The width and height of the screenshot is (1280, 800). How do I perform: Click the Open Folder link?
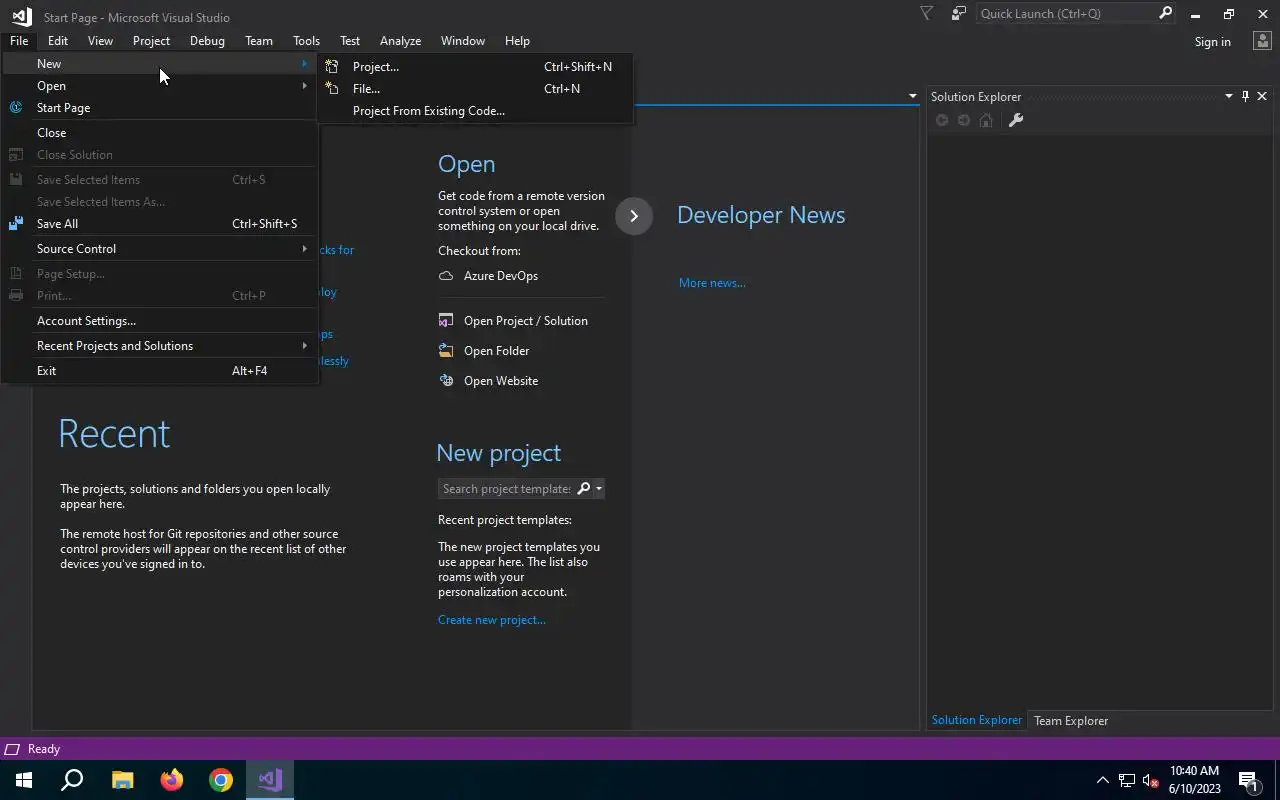pos(497,350)
